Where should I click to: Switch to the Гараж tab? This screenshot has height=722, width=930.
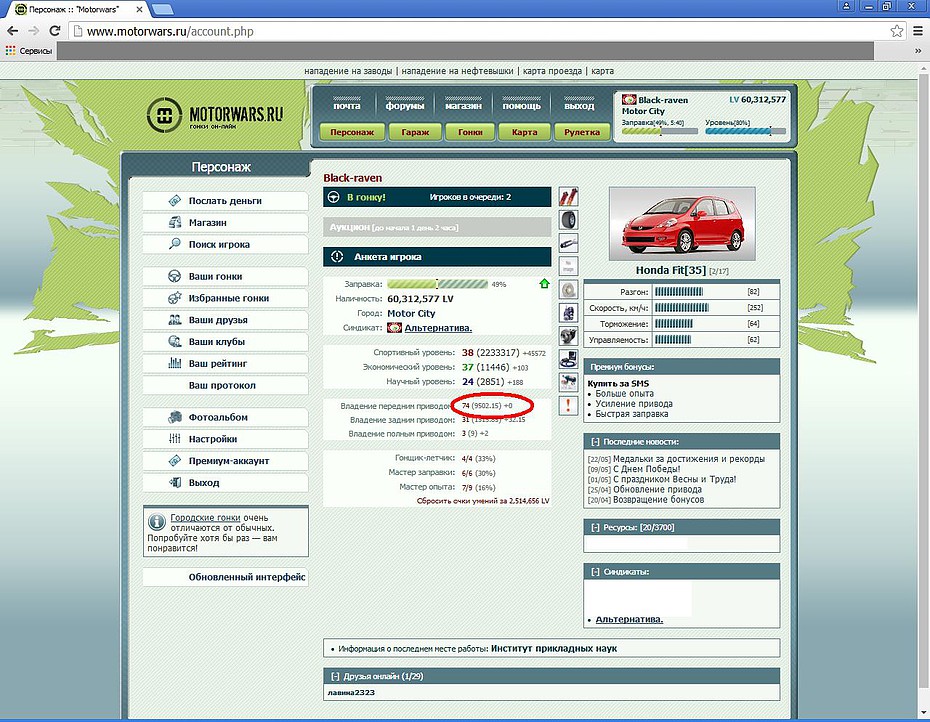[x=415, y=132]
